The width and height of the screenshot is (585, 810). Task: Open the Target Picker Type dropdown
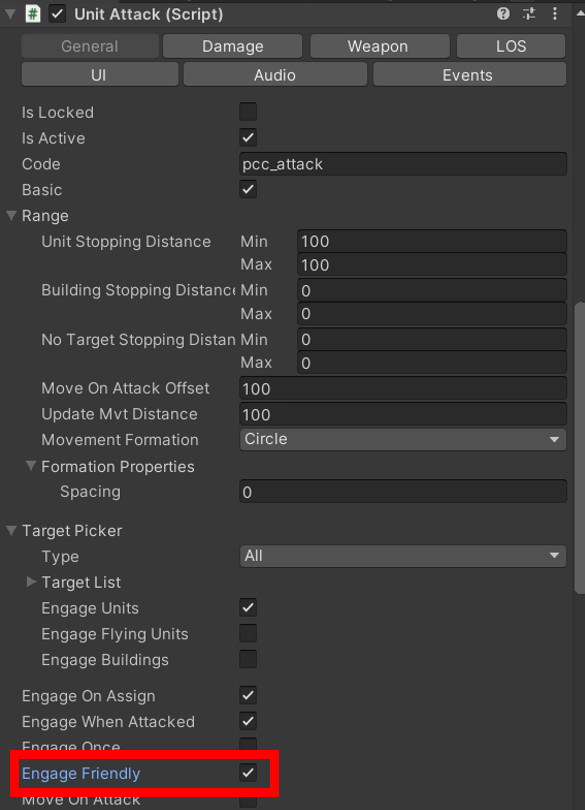(x=402, y=556)
